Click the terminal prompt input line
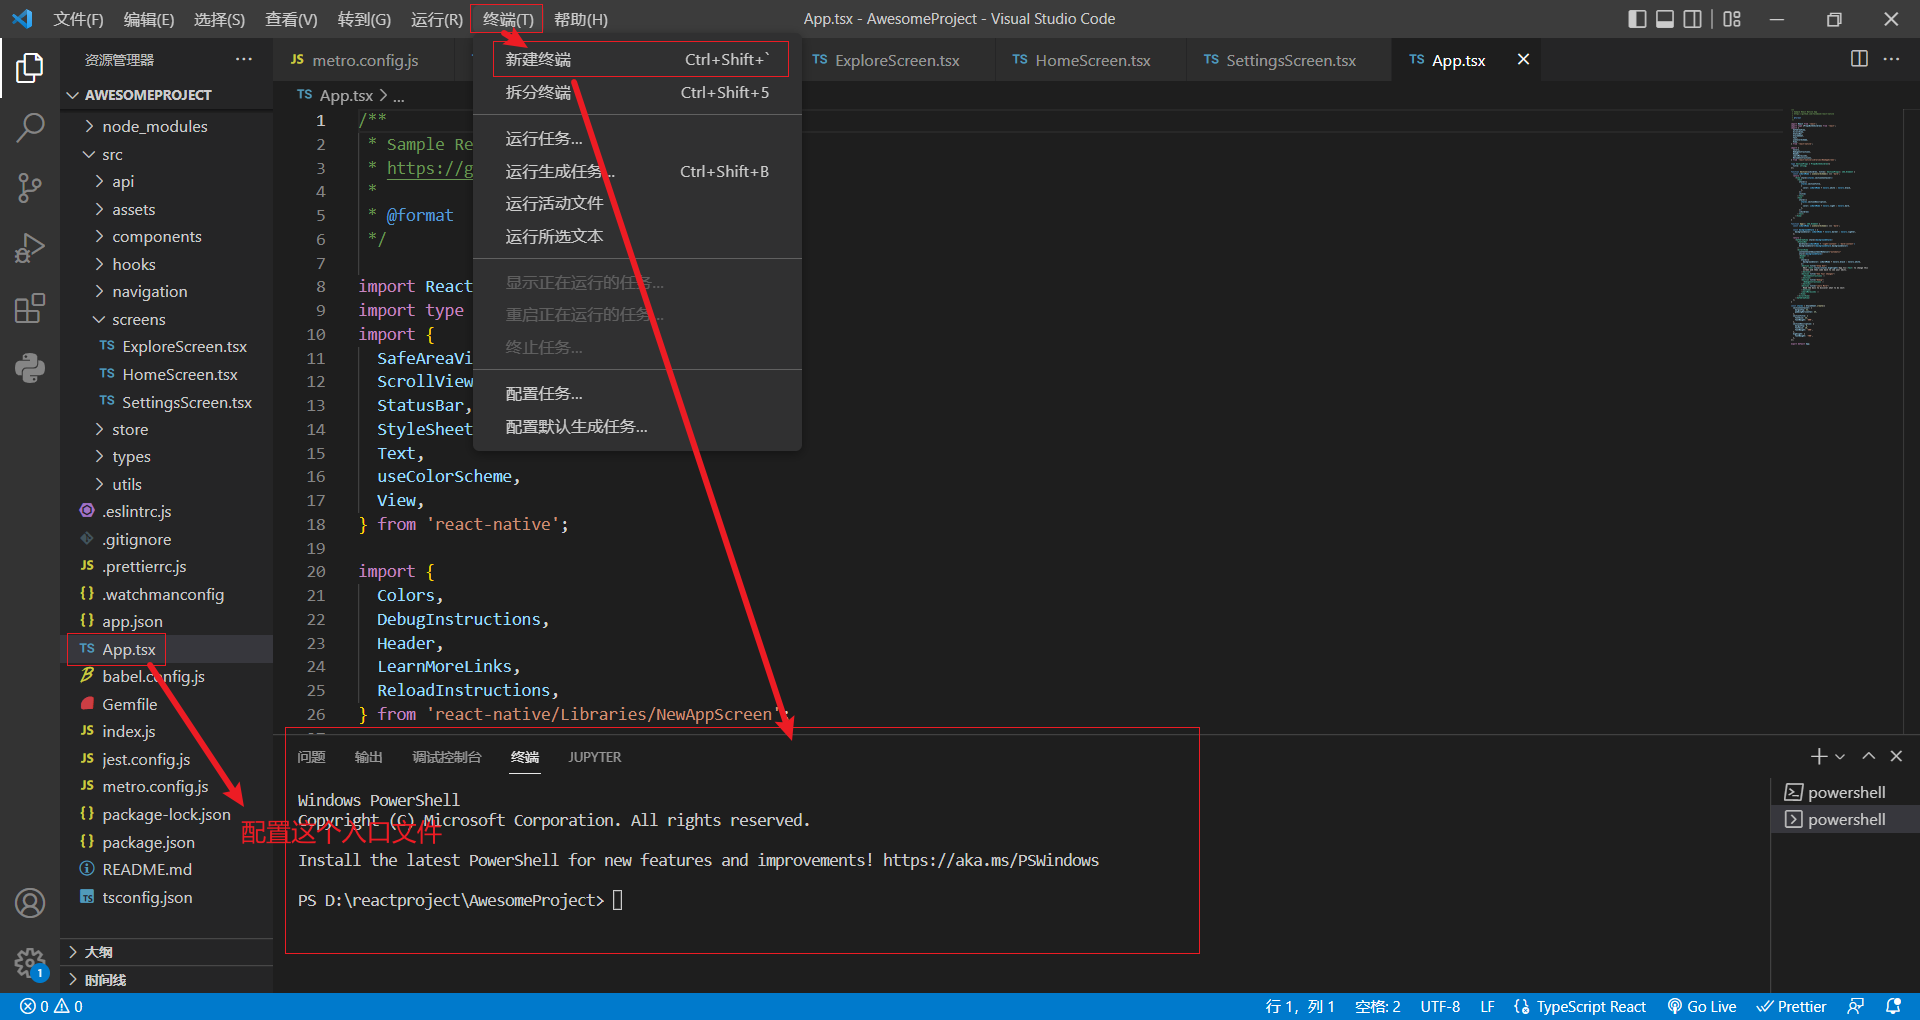Image resolution: width=1920 pixels, height=1020 pixels. [x=460, y=900]
